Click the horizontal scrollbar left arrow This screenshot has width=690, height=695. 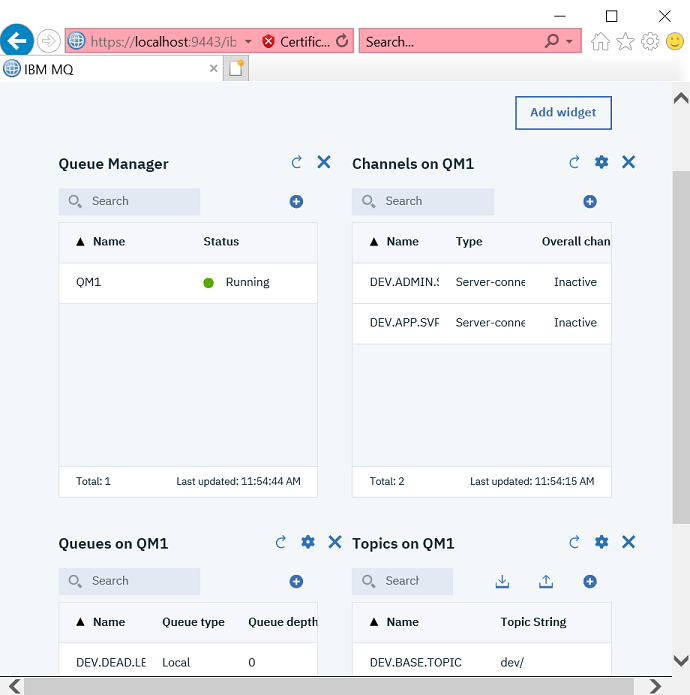[x=14, y=686]
